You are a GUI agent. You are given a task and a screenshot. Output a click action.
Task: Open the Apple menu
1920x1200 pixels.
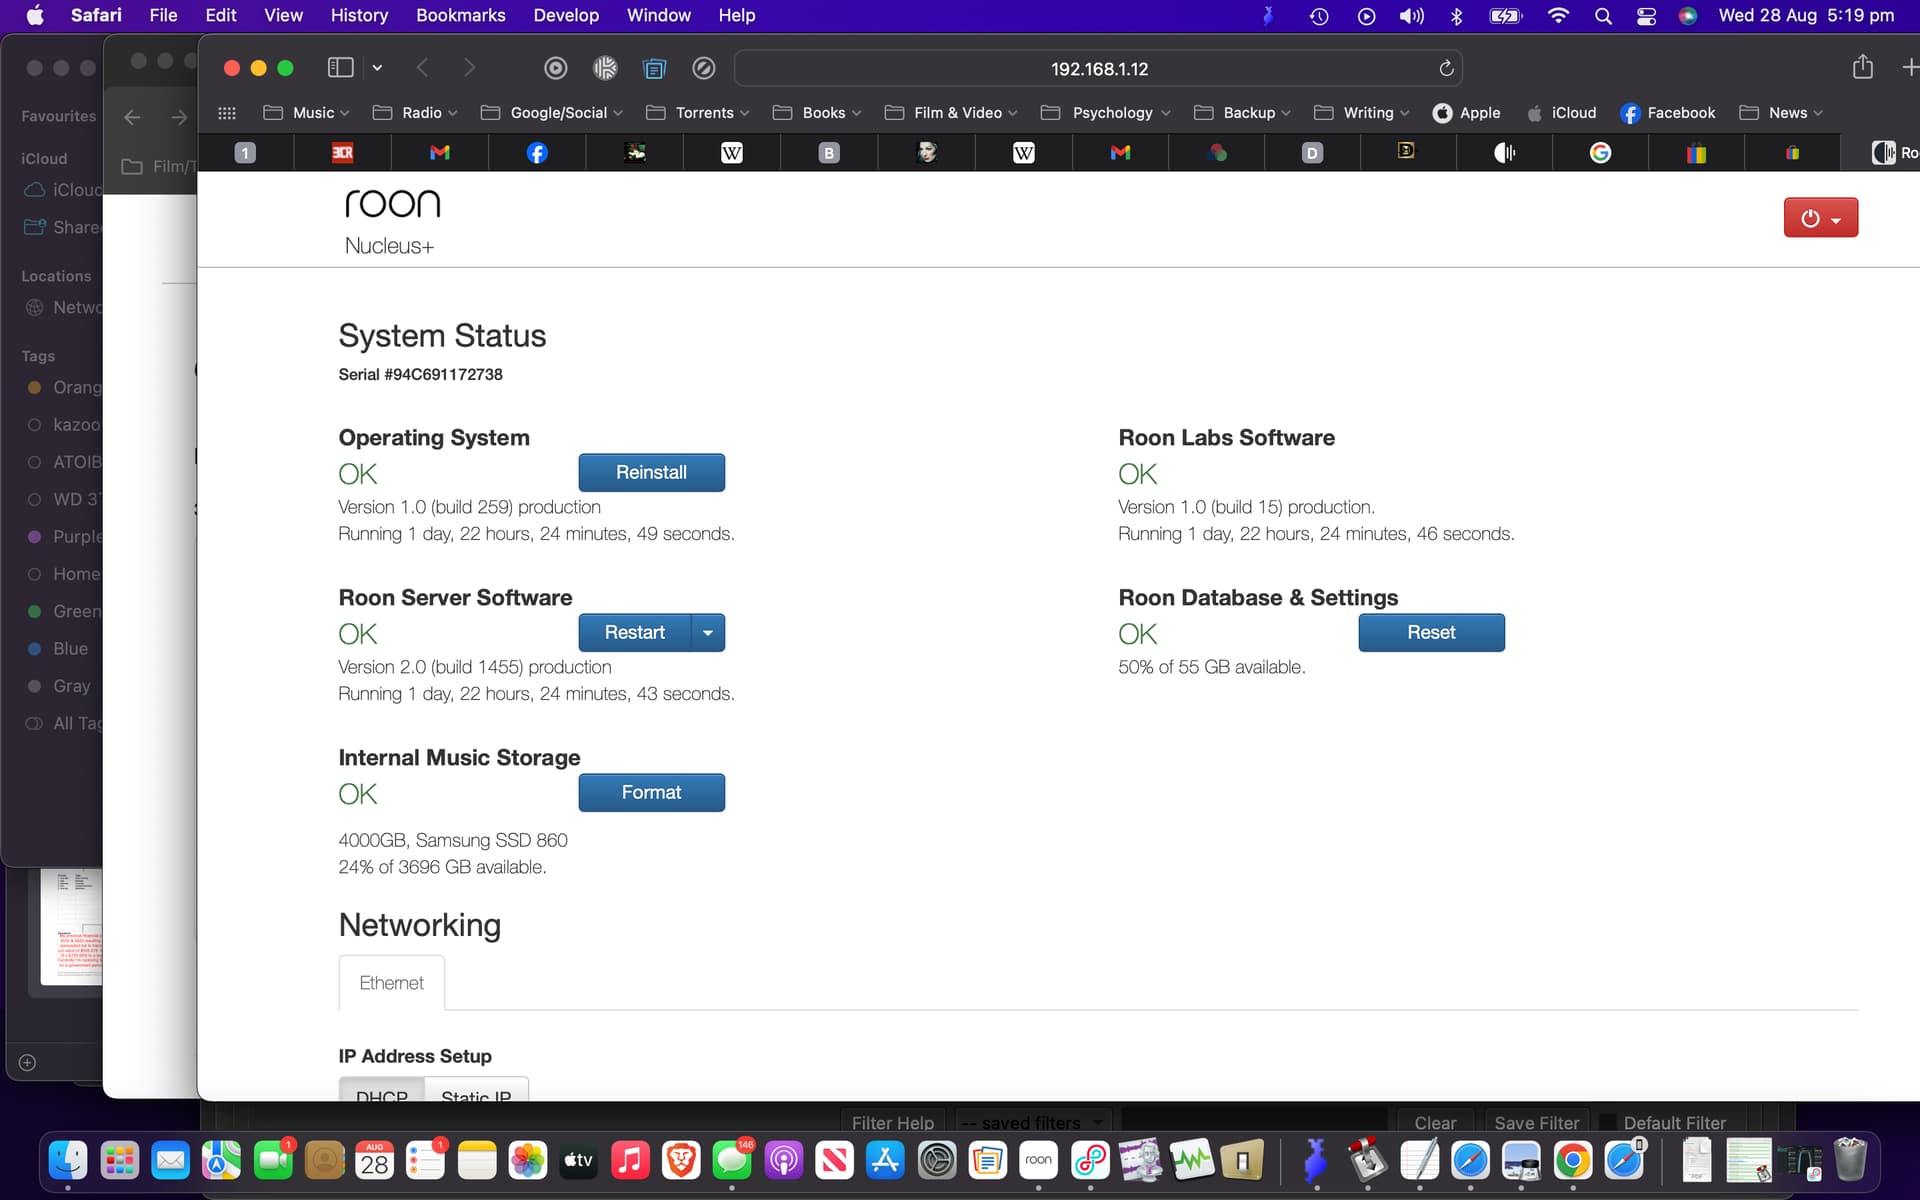coord(35,15)
